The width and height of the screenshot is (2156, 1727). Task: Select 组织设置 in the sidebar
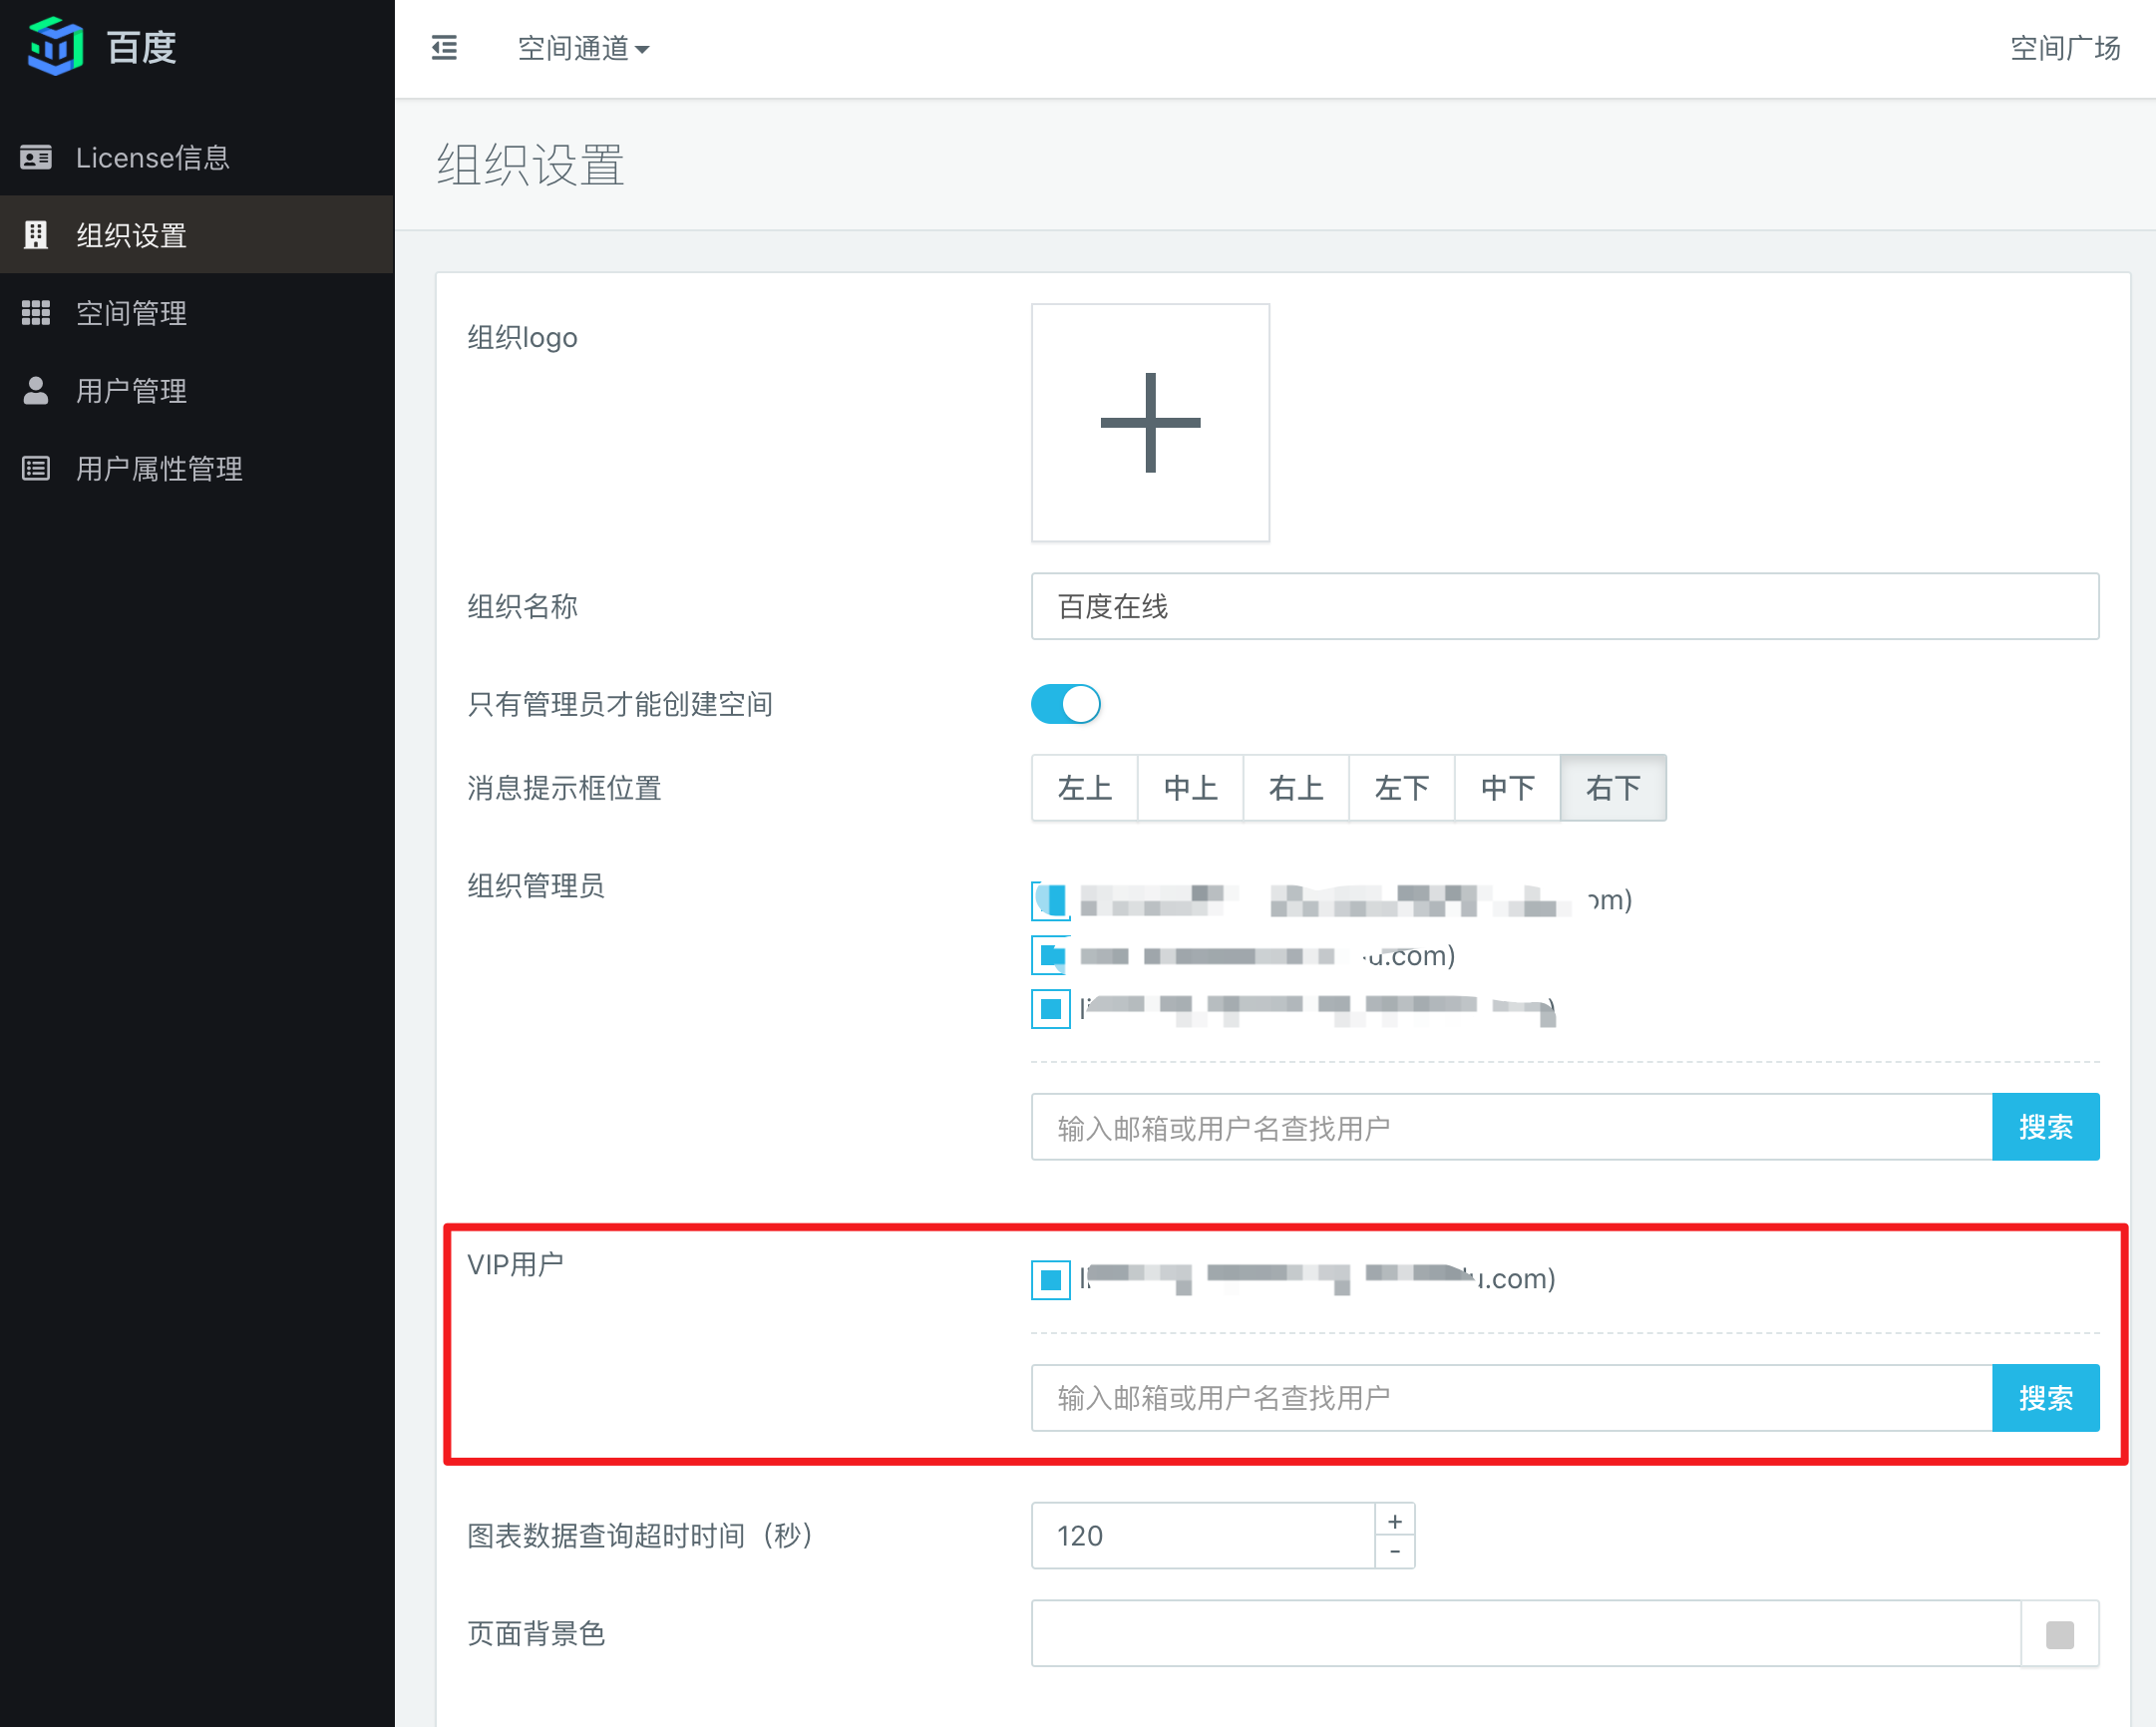(197, 235)
